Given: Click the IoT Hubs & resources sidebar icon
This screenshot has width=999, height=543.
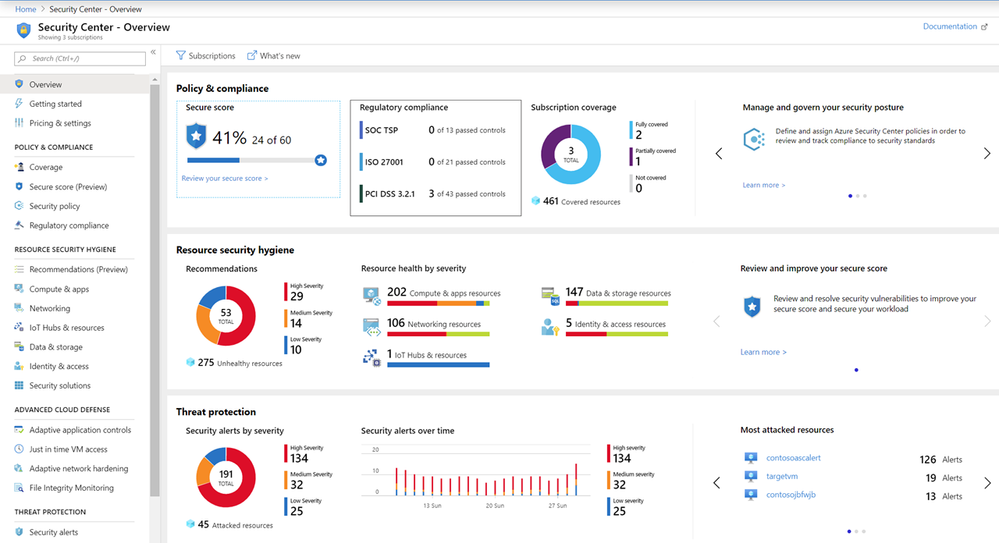Looking at the screenshot, I should (x=19, y=328).
